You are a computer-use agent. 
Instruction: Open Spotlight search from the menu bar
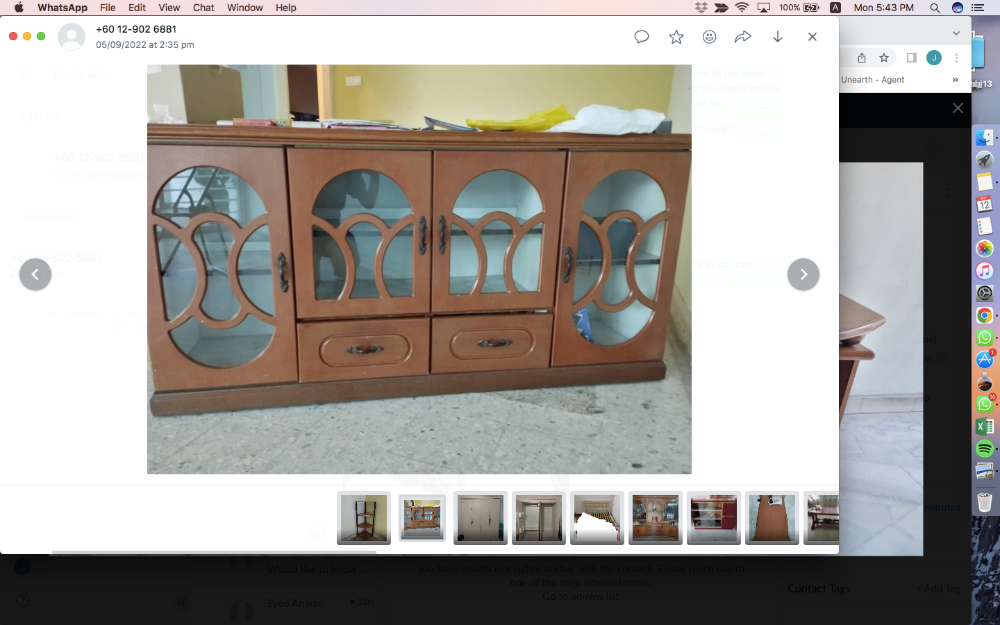[x=935, y=7]
